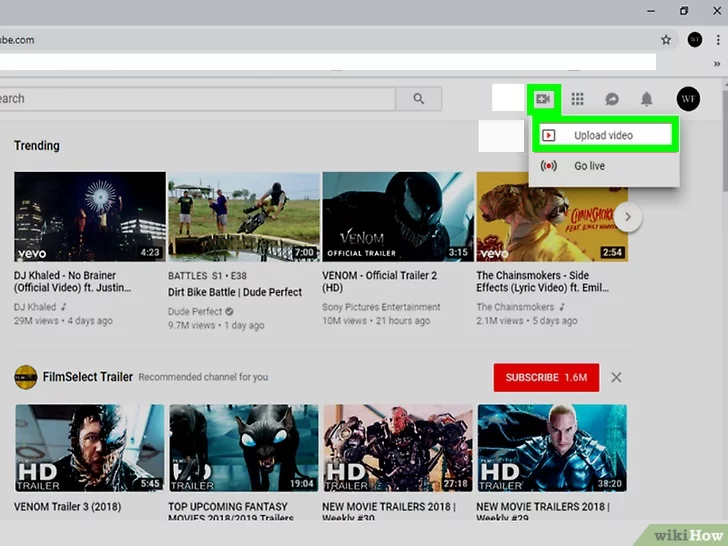Open Chrome's three-dot menu
This screenshot has height=546, width=728.
tap(718, 40)
